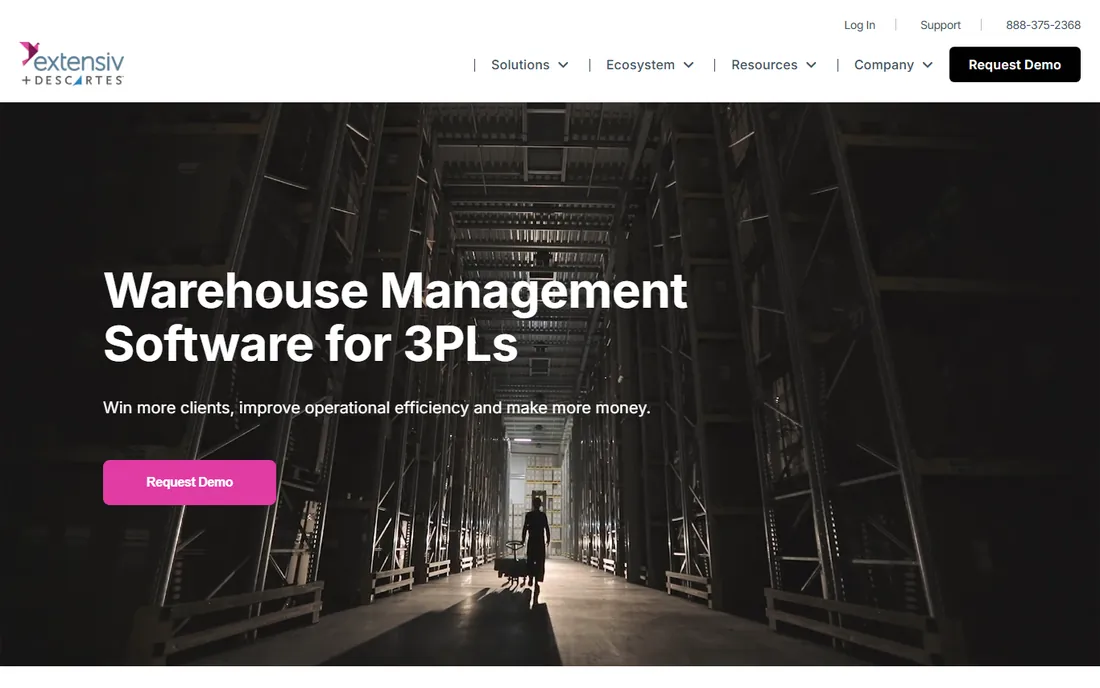The width and height of the screenshot is (1100, 688).
Task: Expand the Resources chevron arrow
Action: tap(812, 65)
